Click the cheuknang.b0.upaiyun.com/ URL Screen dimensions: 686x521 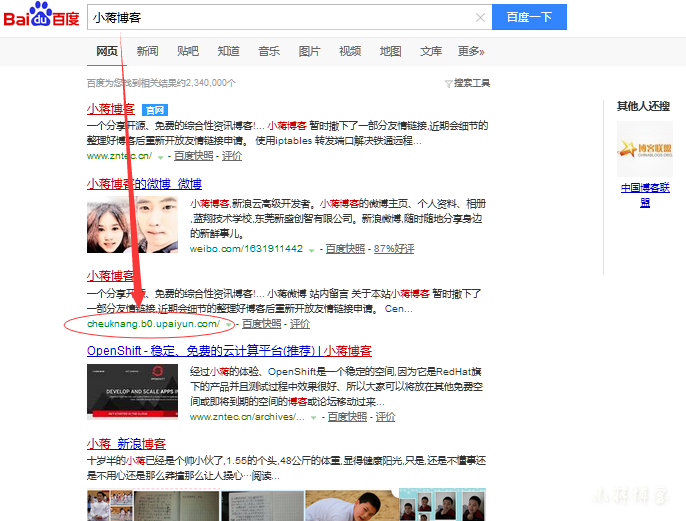point(154,324)
